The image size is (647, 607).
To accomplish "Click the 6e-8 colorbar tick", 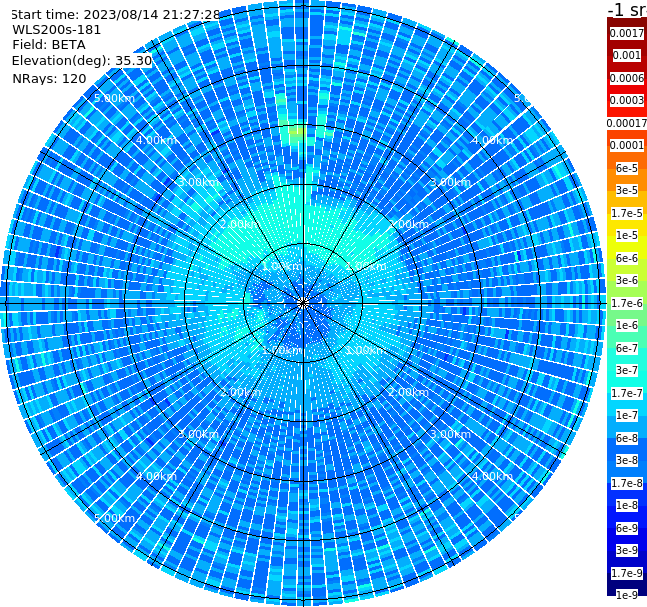I will pos(626,438).
